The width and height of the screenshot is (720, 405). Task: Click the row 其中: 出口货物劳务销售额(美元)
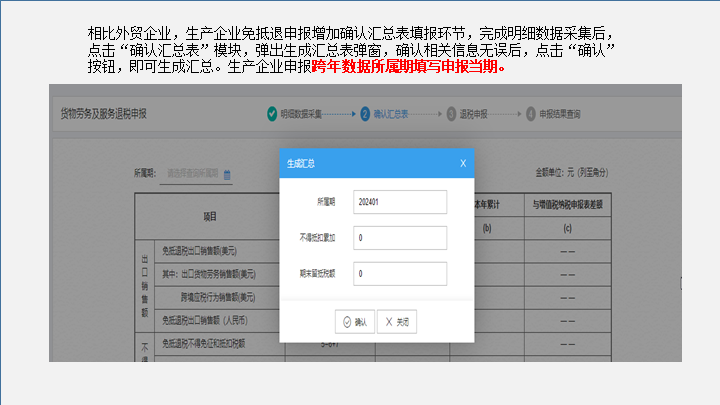209,274
